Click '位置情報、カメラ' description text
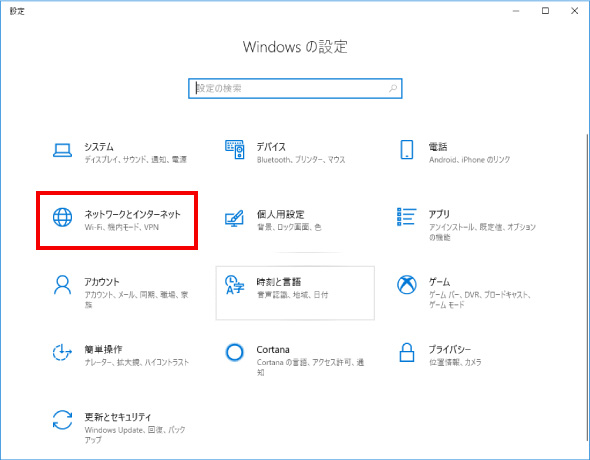The height and width of the screenshot is (460, 590). pos(455,362)
